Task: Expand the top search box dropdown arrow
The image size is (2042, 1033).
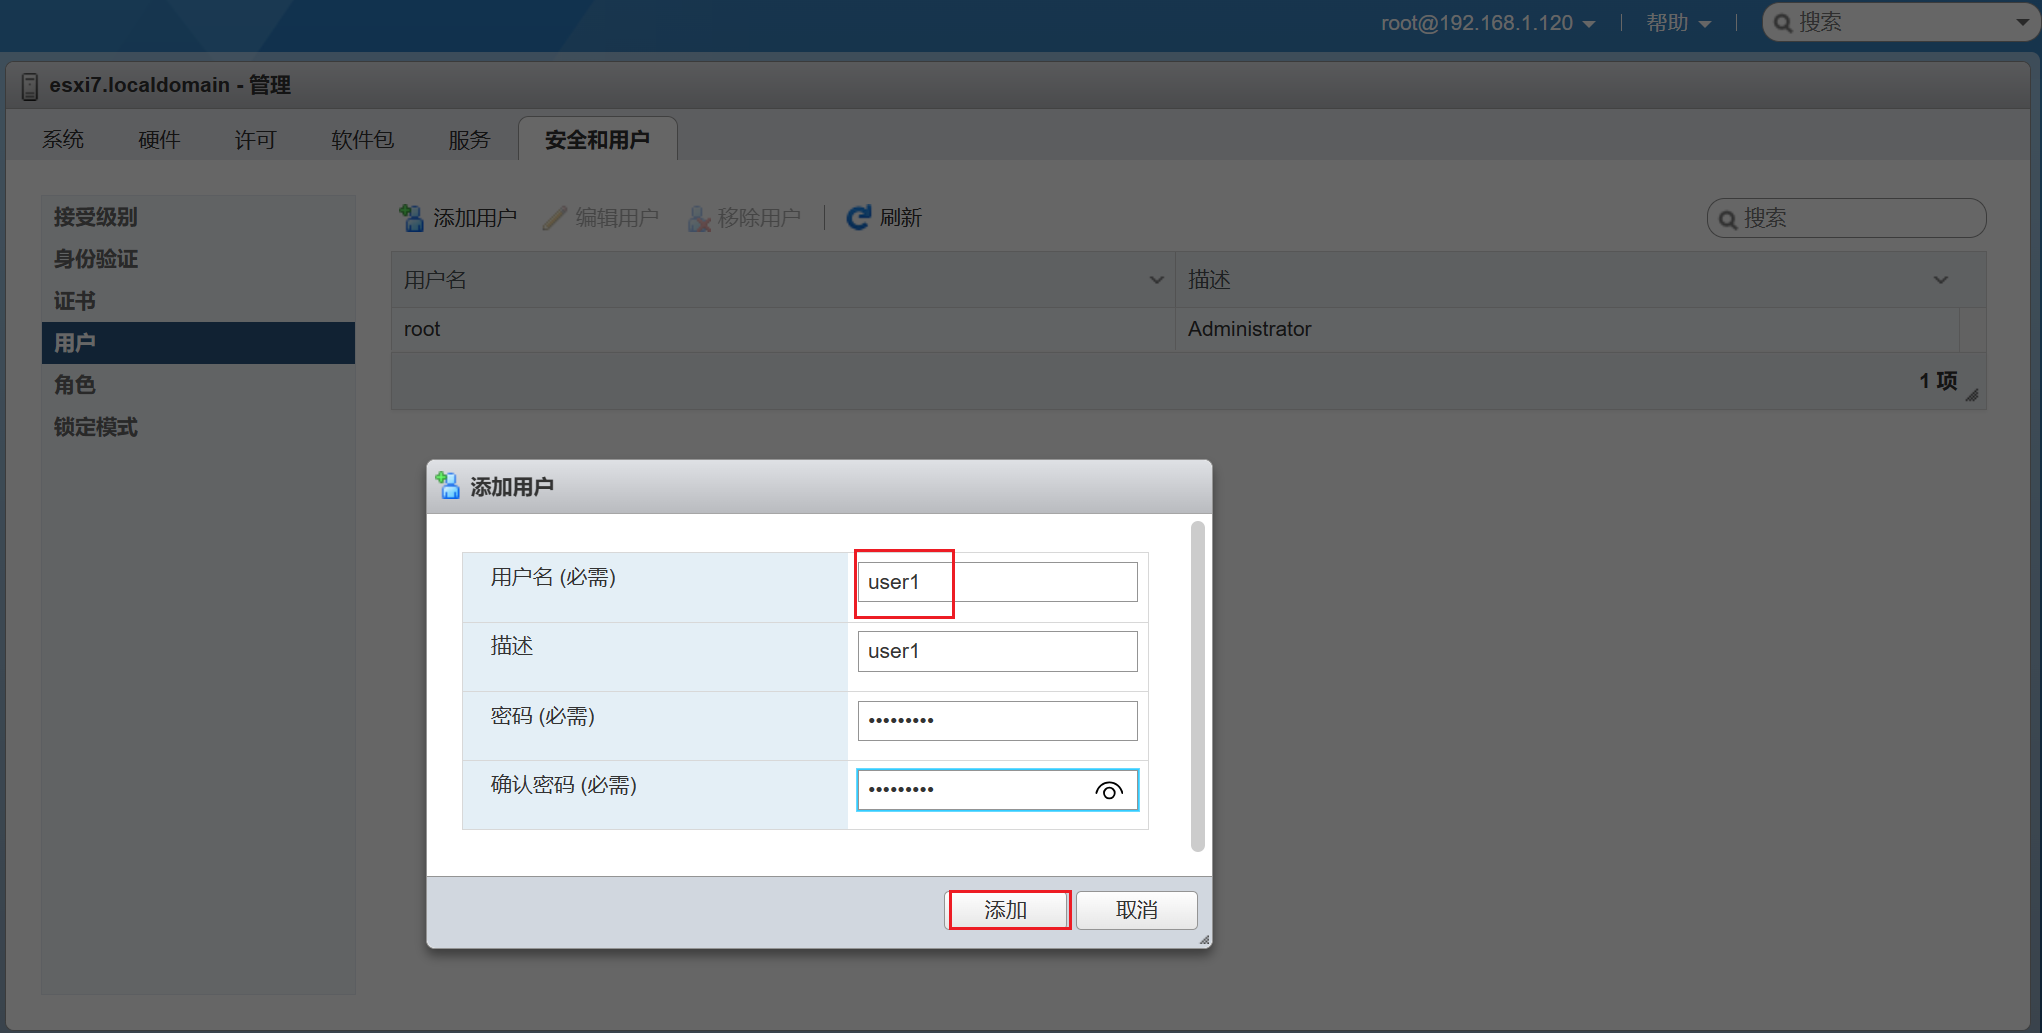Action: [x=2022, y=23]
